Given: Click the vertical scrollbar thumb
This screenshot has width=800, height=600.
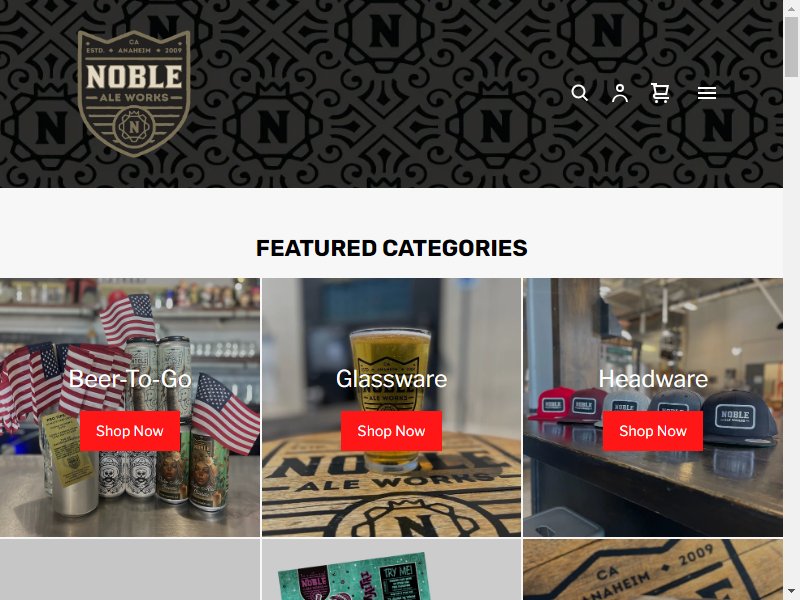Looking at the screenshot, I should tap(791, 47).
